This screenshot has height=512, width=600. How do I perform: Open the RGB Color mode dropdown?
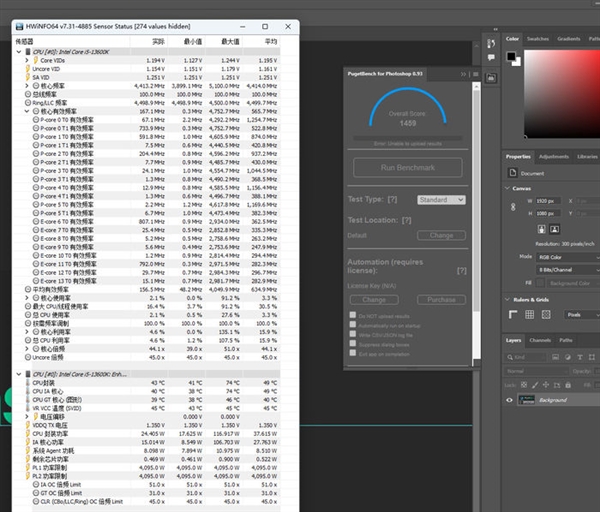pos(565,256)
